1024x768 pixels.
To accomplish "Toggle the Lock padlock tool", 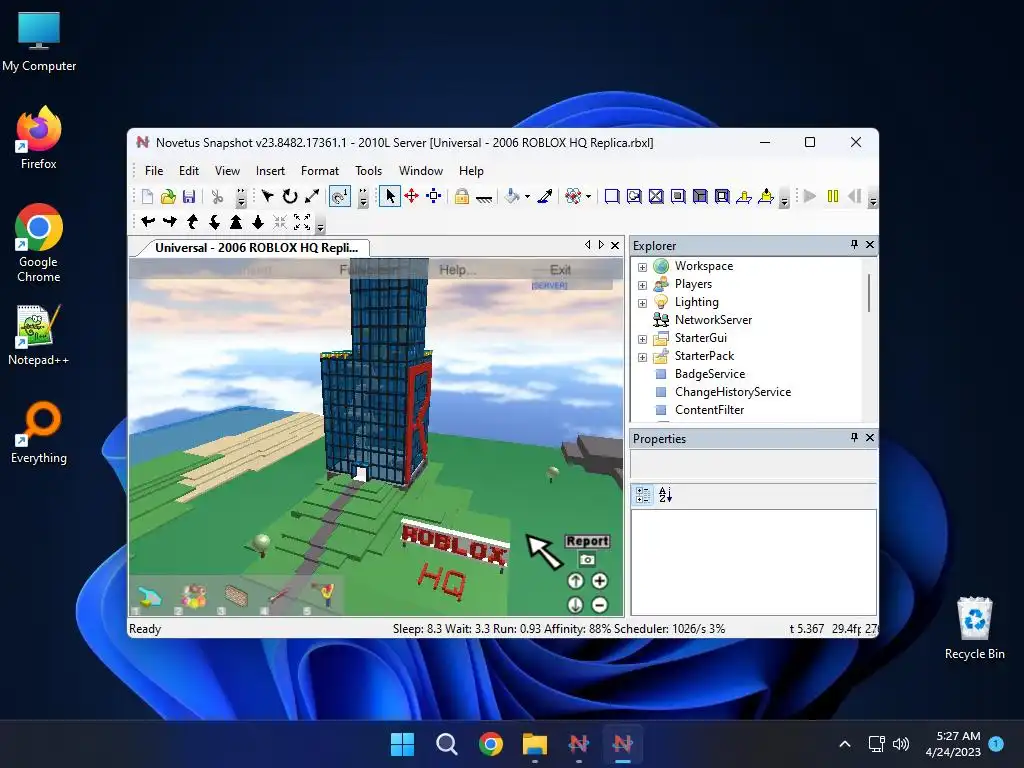I will [x=462, y=196].
